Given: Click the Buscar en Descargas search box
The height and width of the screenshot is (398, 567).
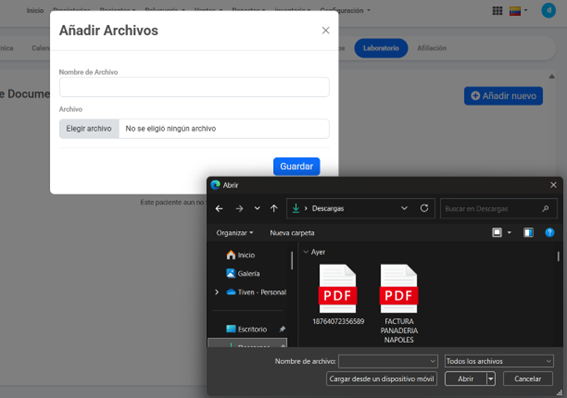Looking at the screenshot, I should coord(498,209).
